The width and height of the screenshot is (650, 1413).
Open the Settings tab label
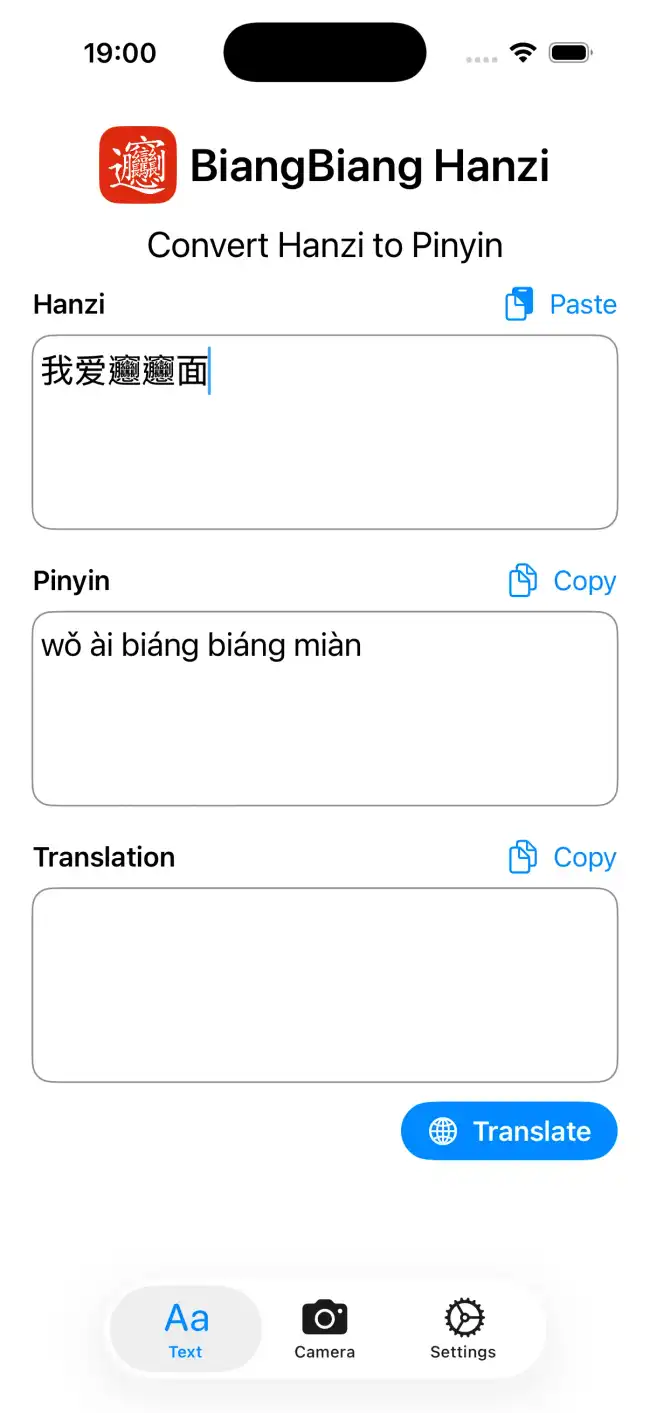[463, 1352]
